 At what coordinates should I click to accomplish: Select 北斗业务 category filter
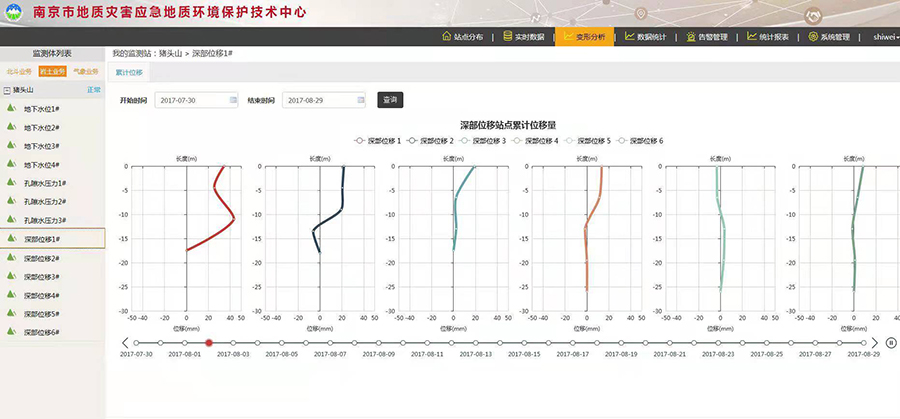19,72
